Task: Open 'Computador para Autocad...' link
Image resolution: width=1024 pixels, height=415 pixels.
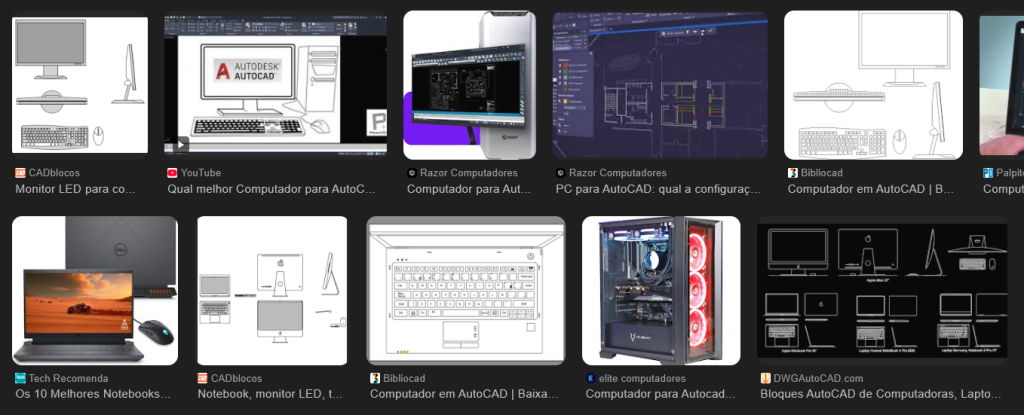Action: pyautogui.click(x=660, y=395)
